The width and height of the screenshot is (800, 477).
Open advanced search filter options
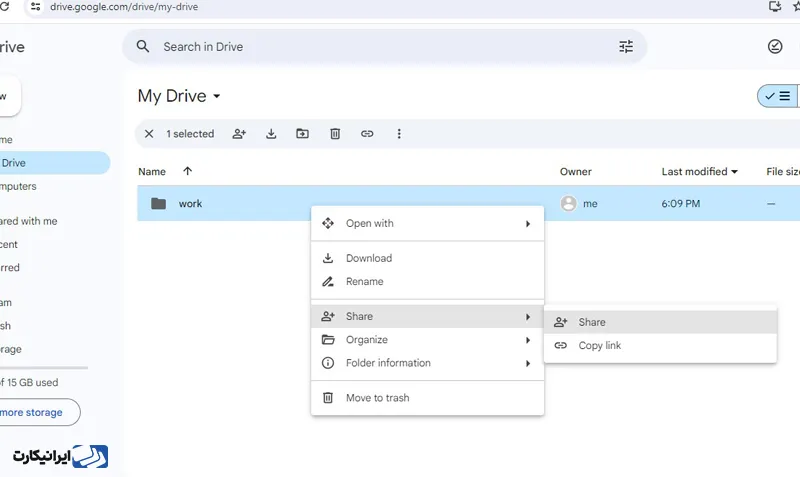pyautogui.click(x=626, y=46)
